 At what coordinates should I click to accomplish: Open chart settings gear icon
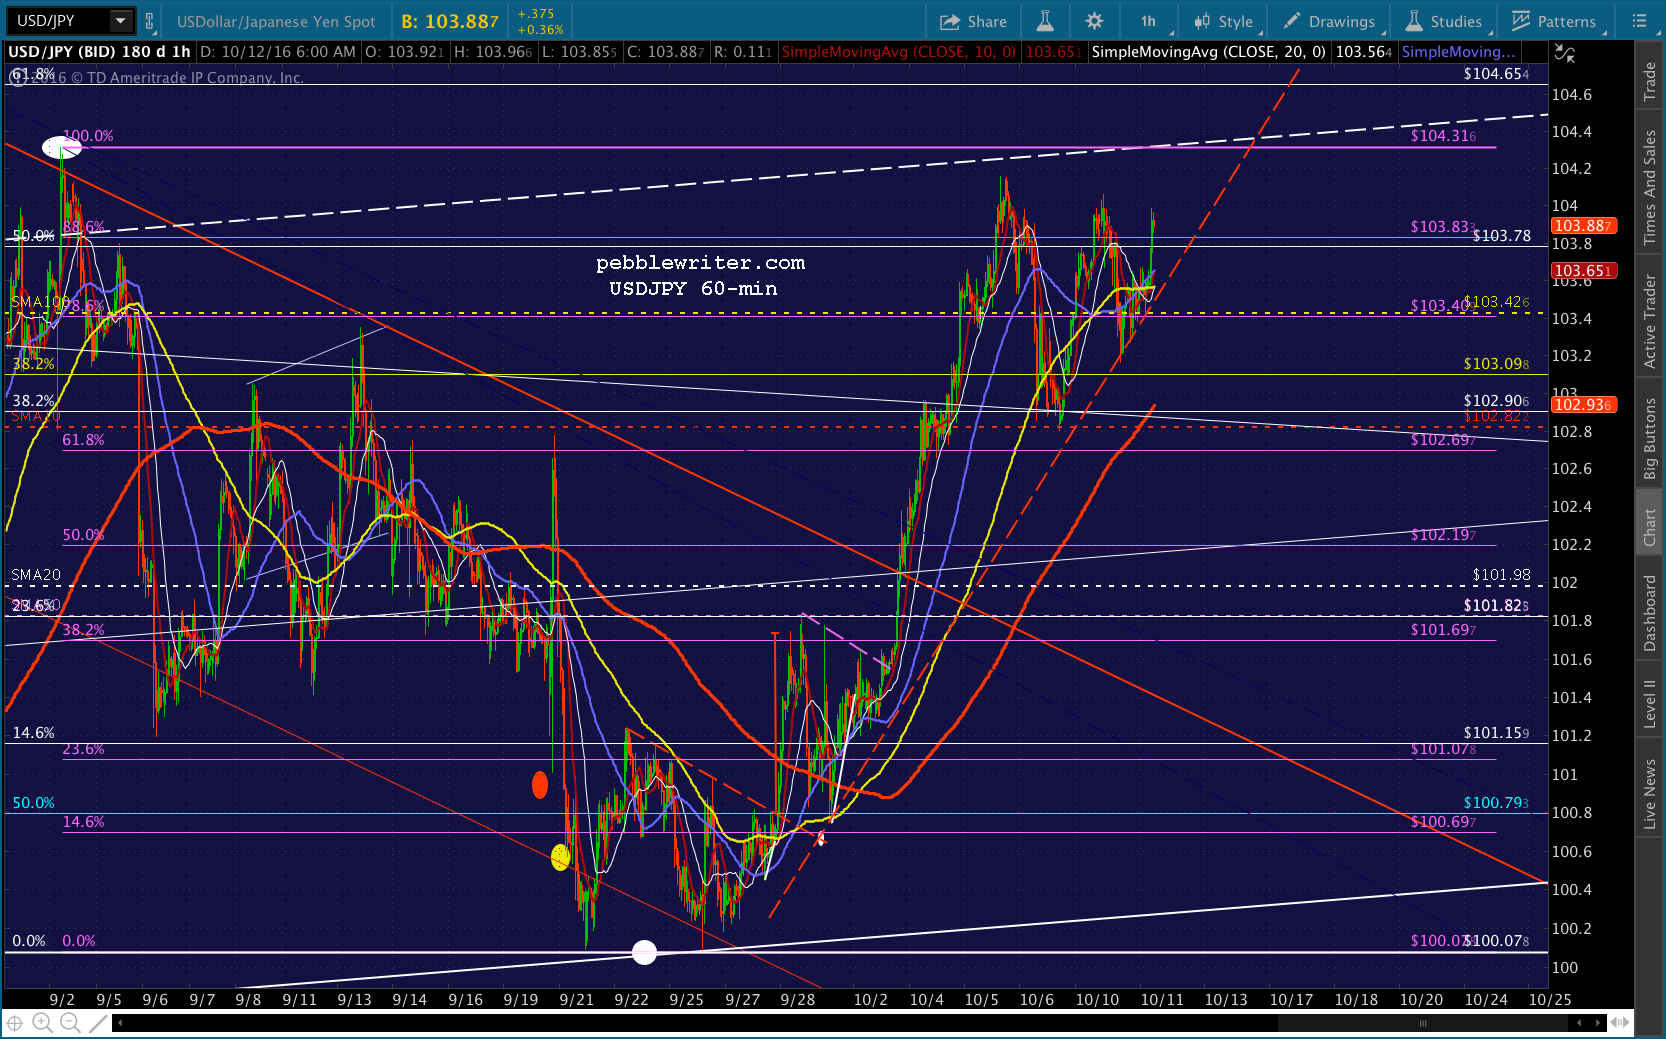pyautogui.click(x=1094, y=21)
